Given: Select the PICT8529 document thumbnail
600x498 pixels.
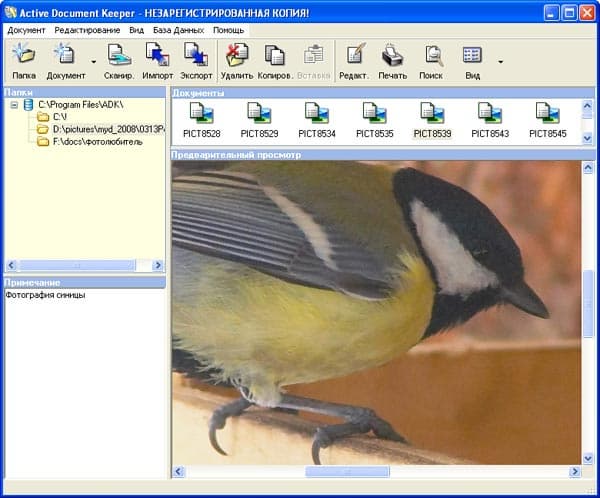Looking at the screenshot, I should tap(259, 120).
